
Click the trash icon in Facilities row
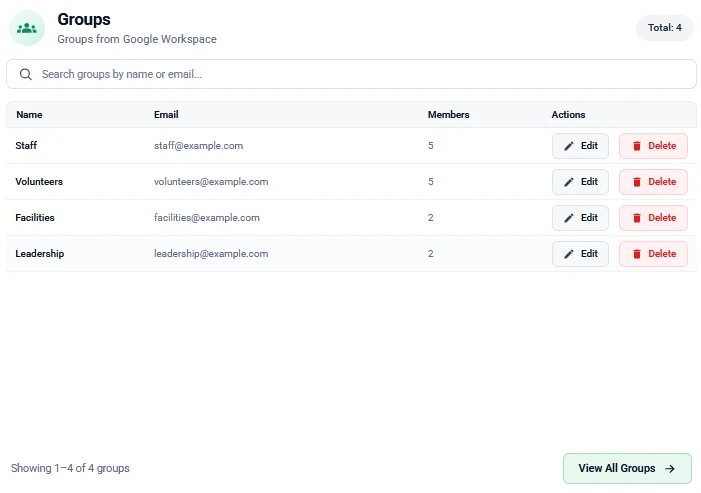pos(637,218)
